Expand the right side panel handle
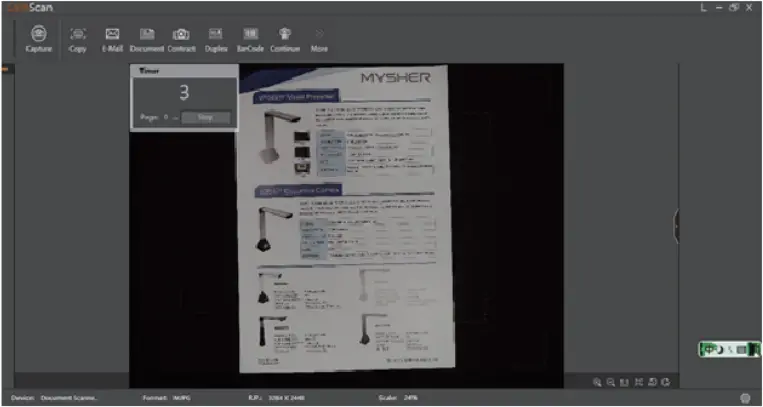 click(676, 226)
